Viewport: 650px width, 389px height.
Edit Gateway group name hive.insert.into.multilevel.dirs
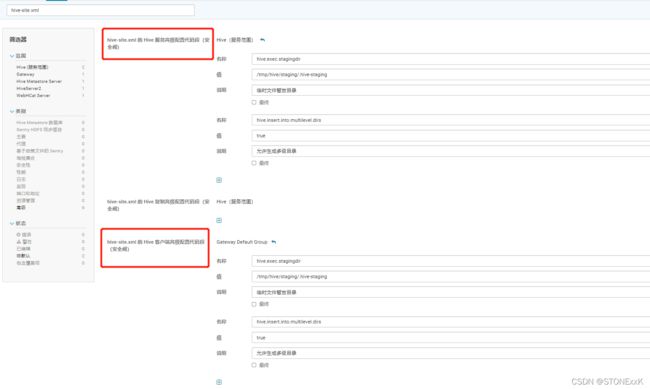pyautogui.click(x=451, y=322)
